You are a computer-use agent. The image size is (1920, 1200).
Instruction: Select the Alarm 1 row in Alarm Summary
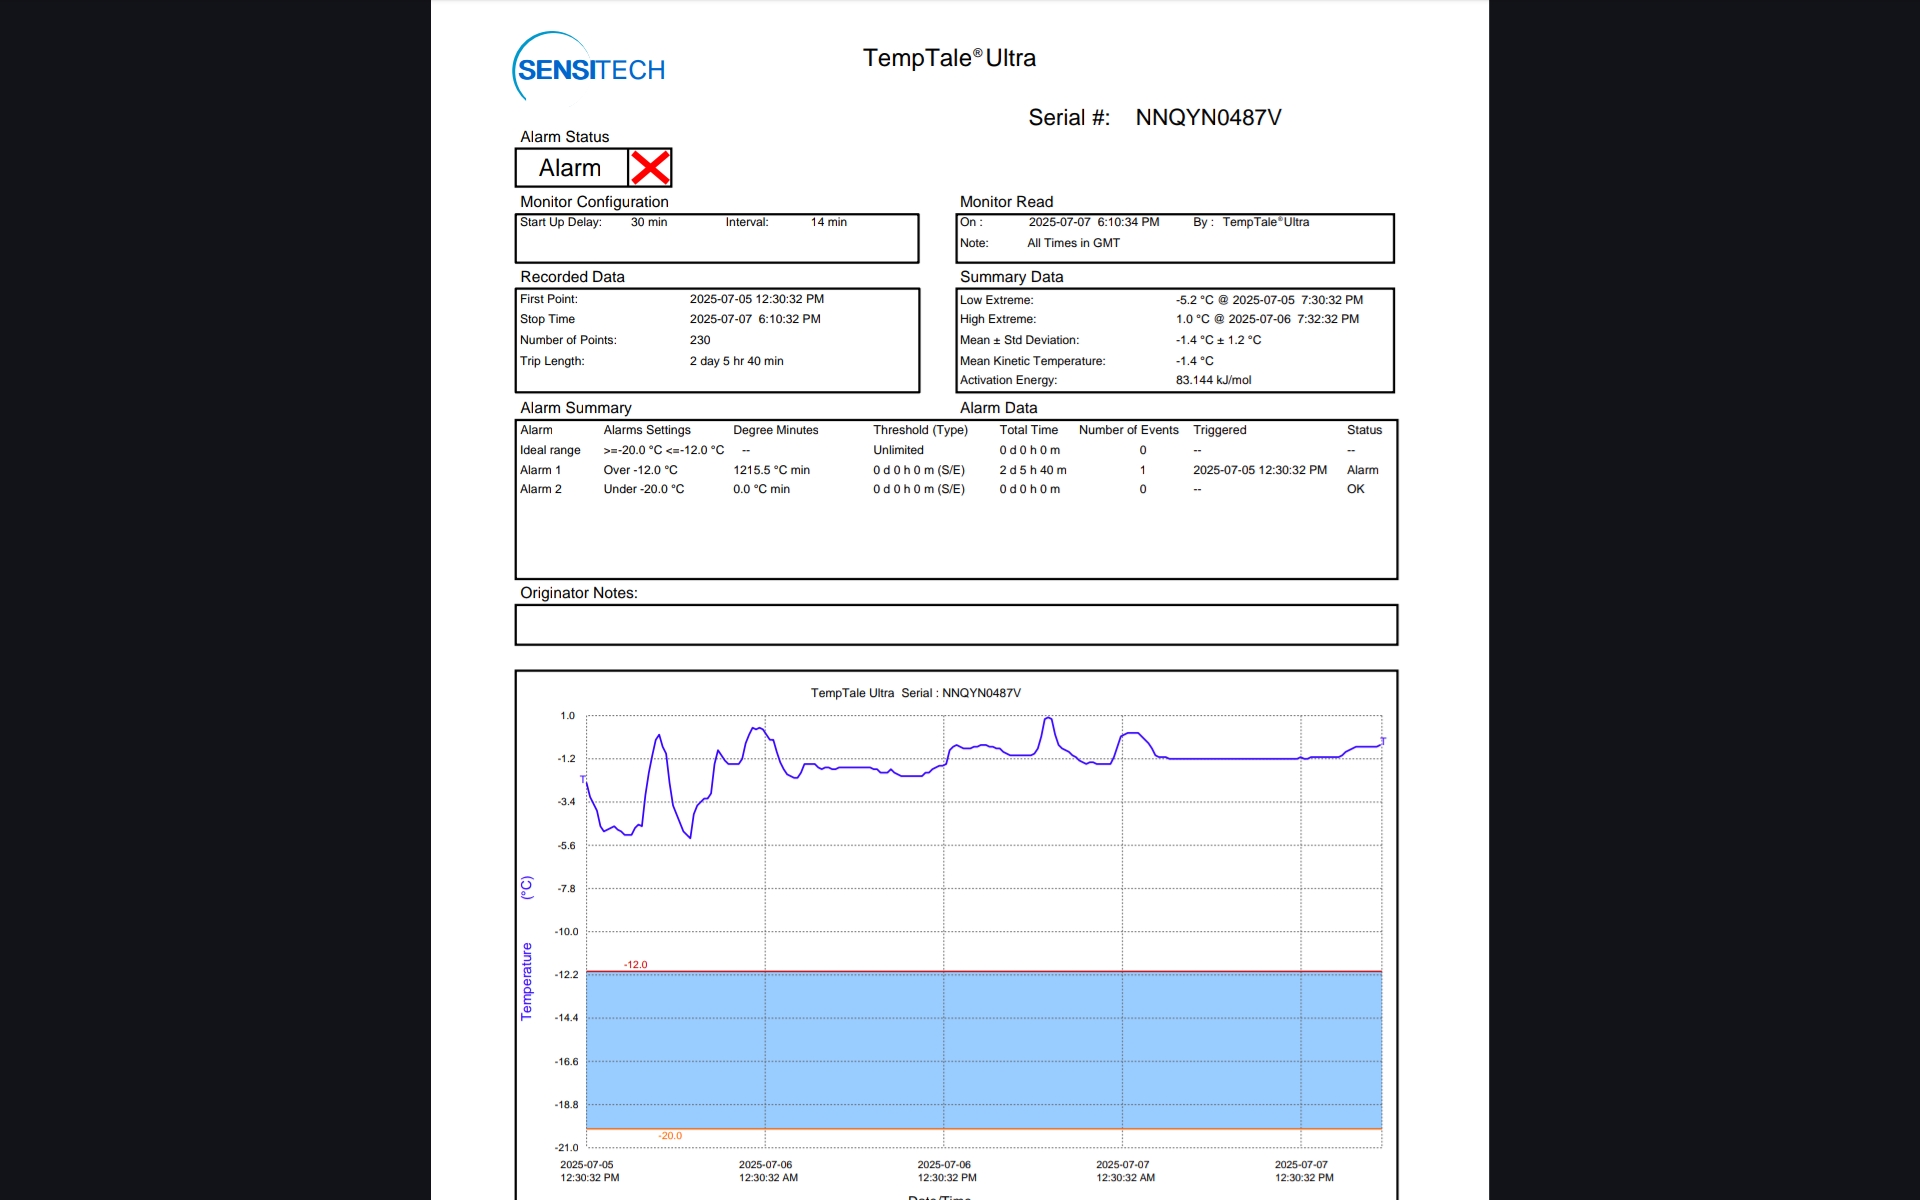541,470
